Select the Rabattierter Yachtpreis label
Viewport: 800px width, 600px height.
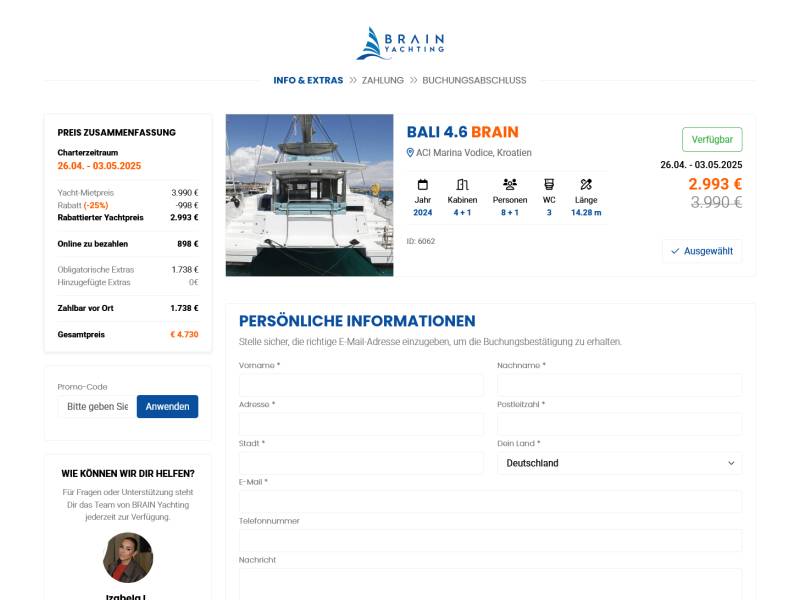101,217
